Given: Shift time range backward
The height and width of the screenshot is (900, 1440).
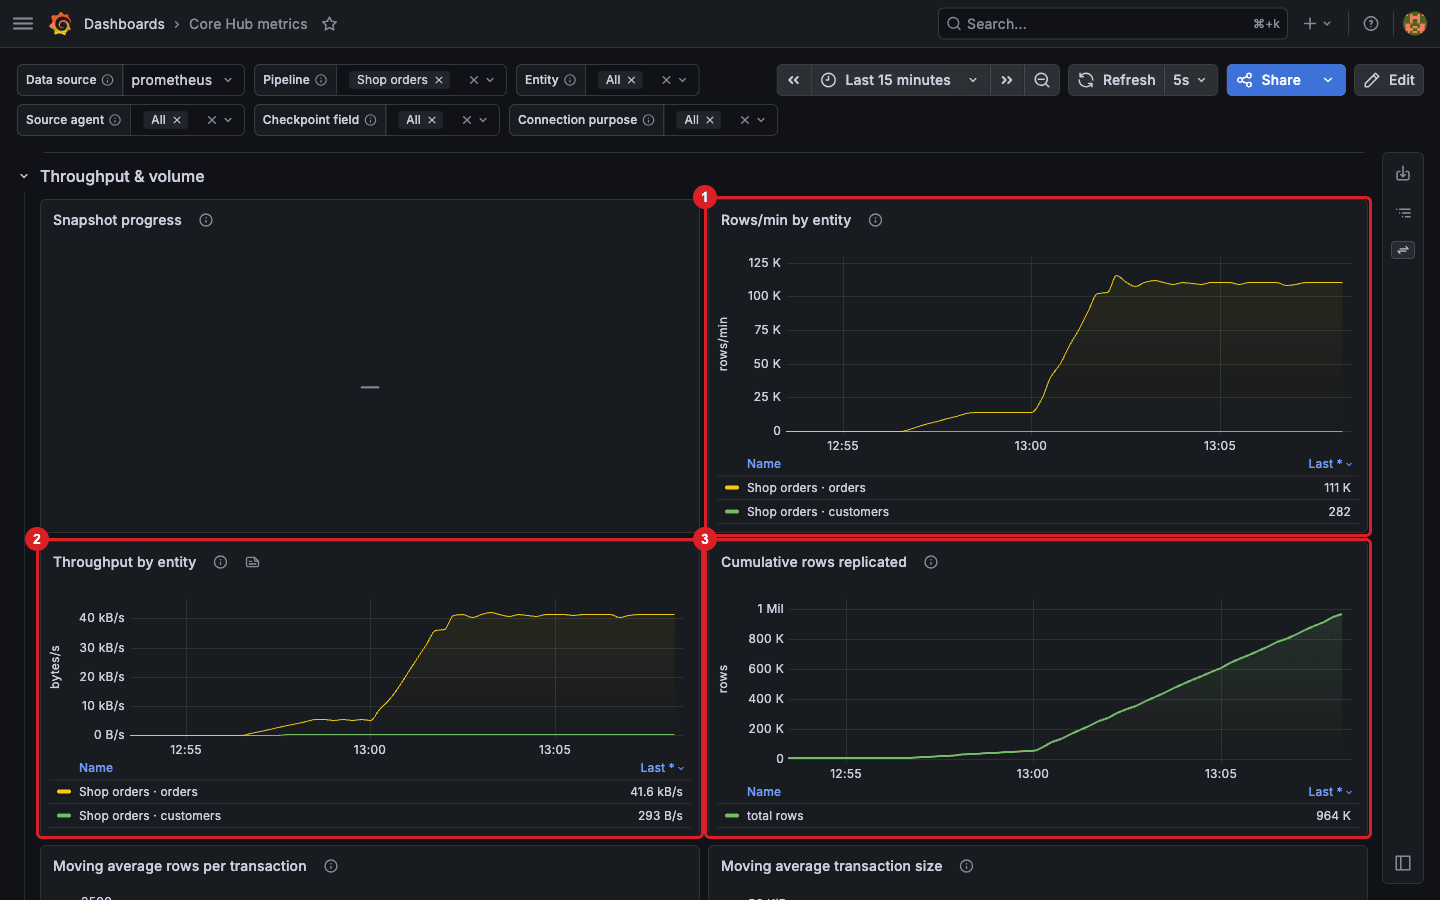Looking at the screenshot, I should [794, 80].
